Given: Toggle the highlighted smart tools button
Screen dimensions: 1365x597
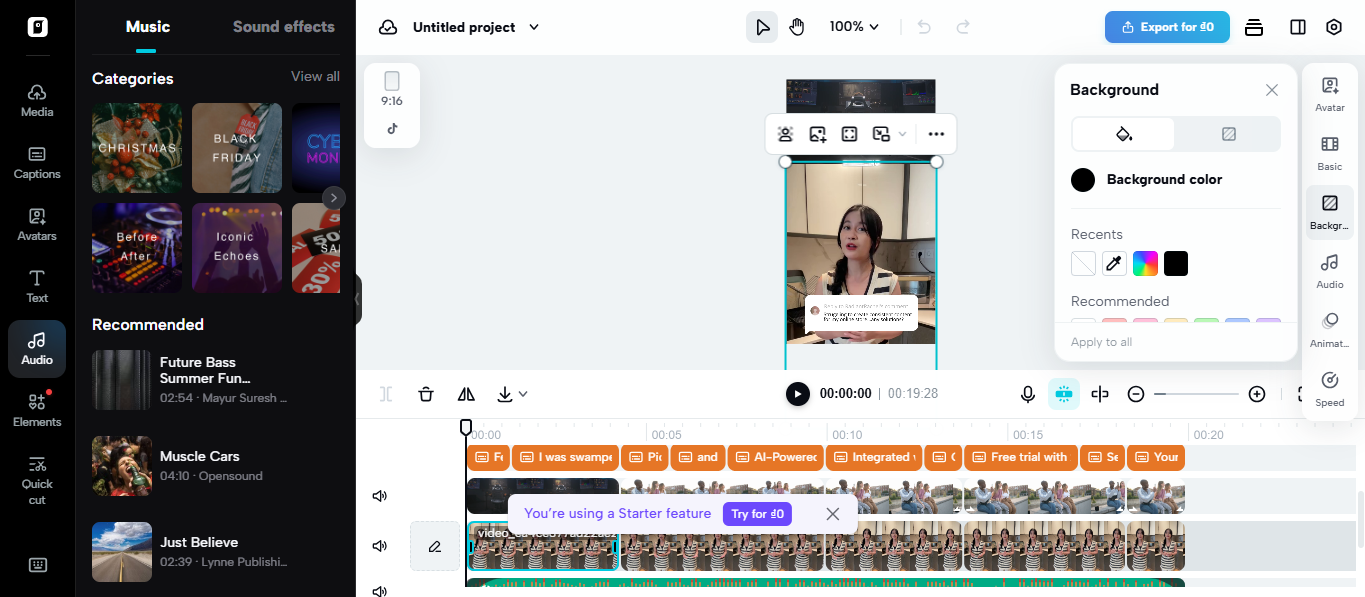Looking at the screenshot, I should [x=1064, y=393].
